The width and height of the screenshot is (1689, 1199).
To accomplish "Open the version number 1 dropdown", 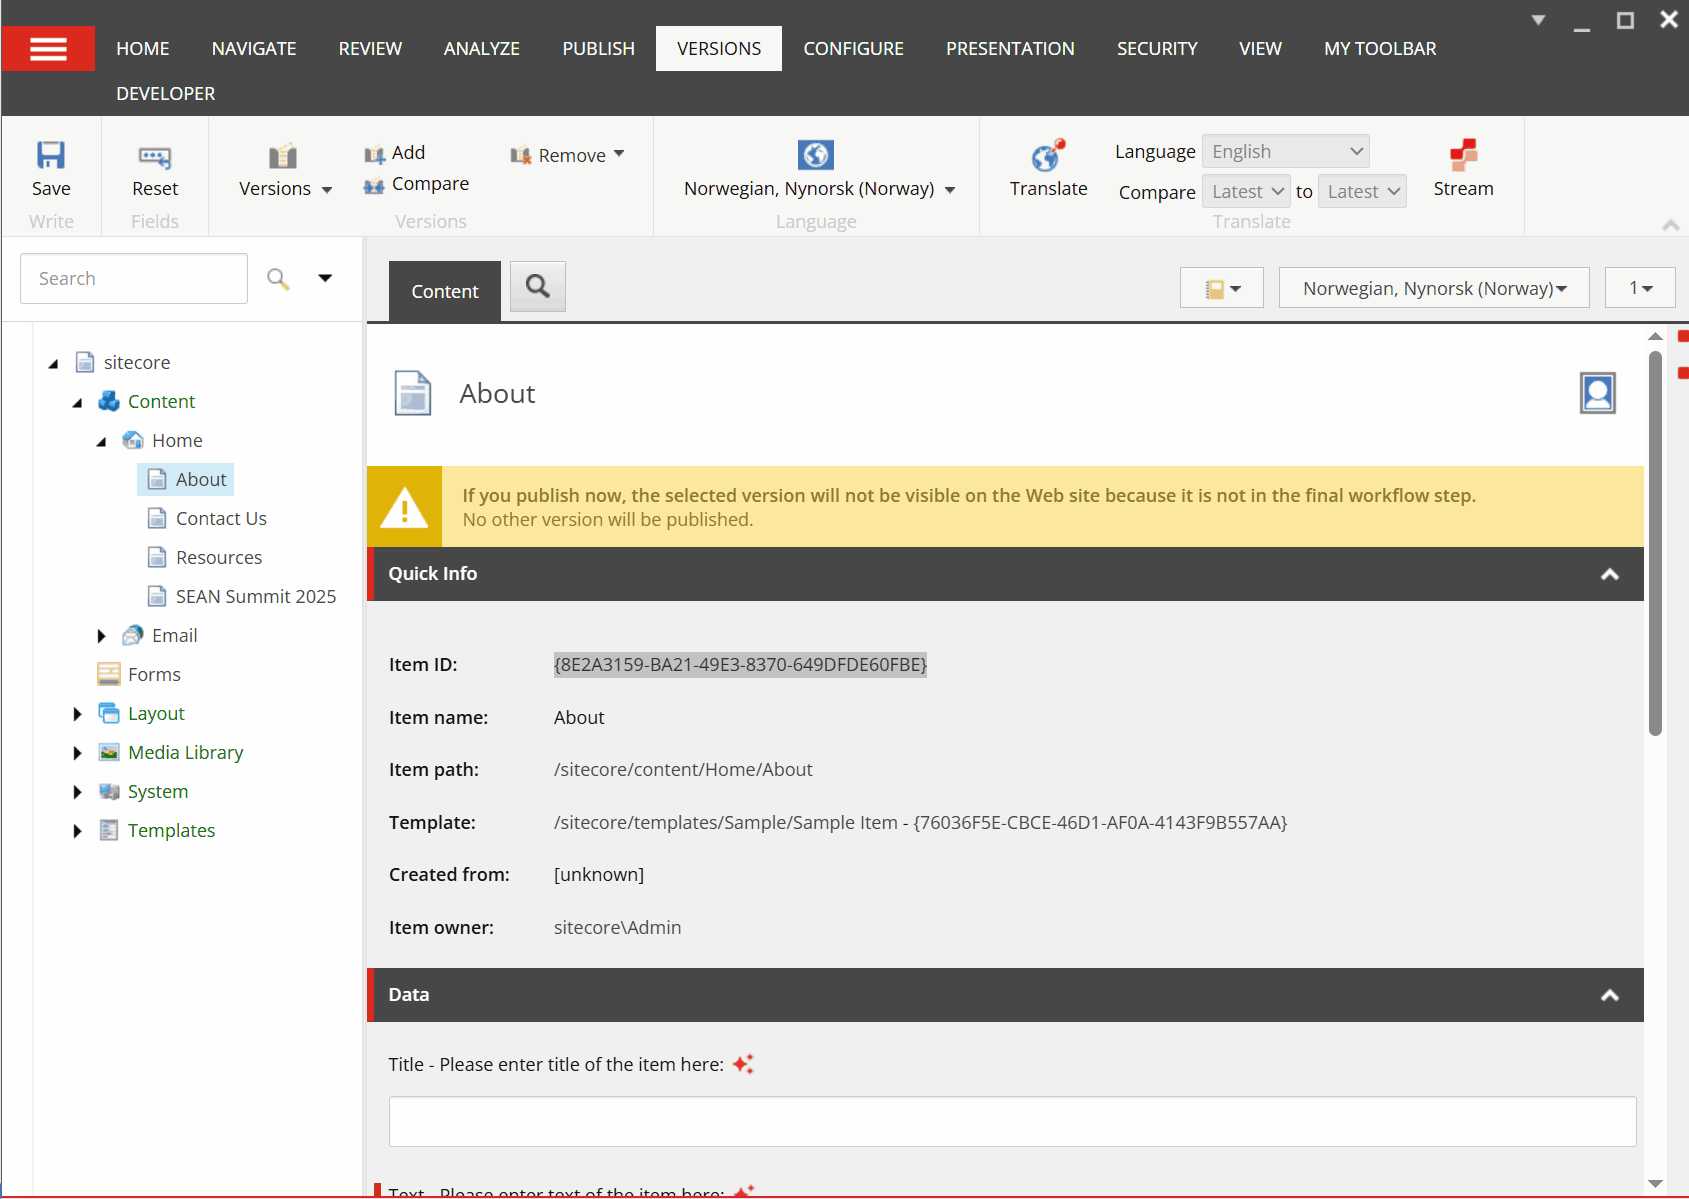I will (1640, 288).
